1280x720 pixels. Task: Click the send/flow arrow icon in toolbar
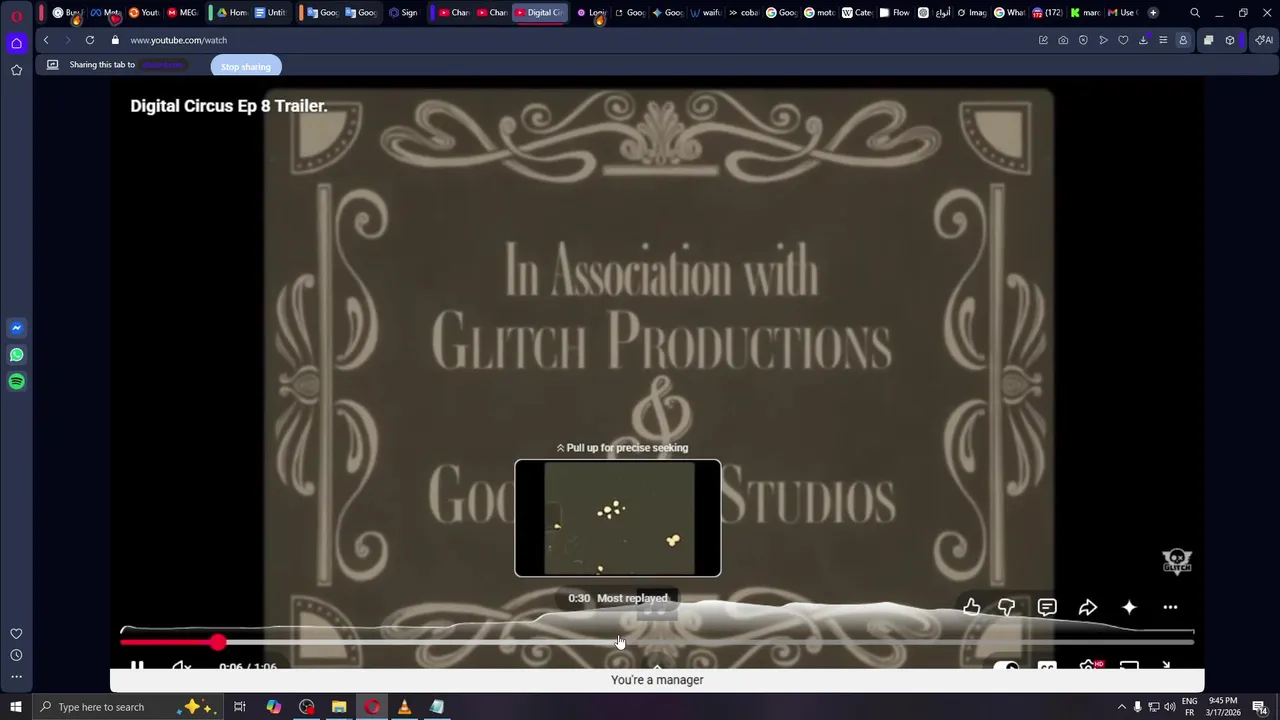(1103, 40)
